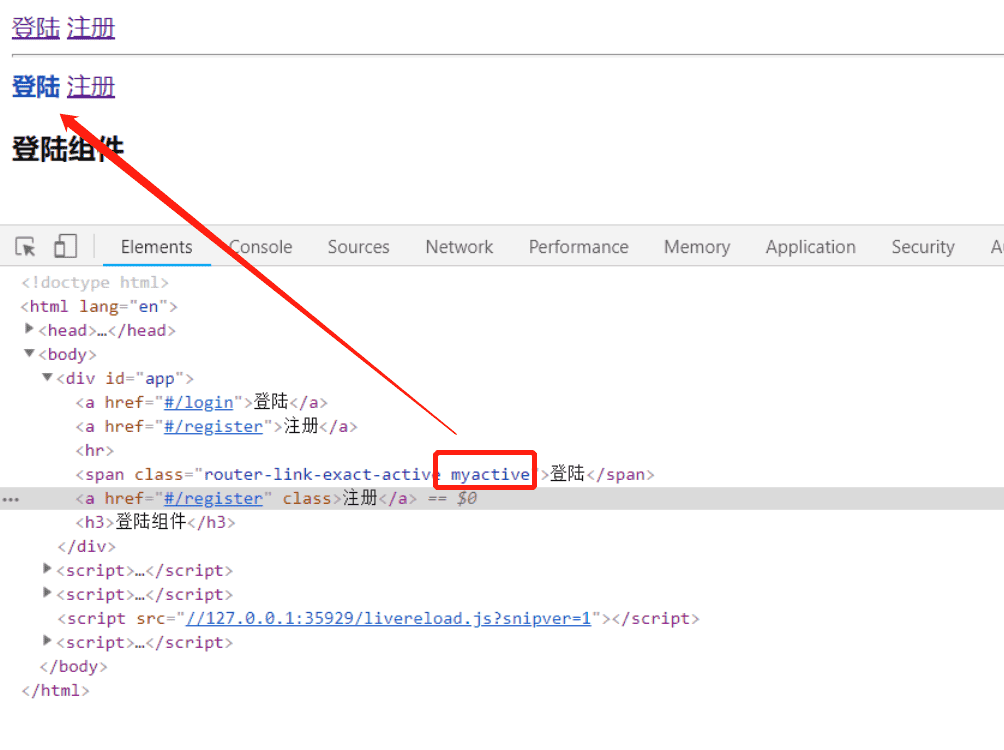Click the empty class attribute on highlighted row
The height and width of the screenshot is (750, 1004).
click(x=307, y=498)
